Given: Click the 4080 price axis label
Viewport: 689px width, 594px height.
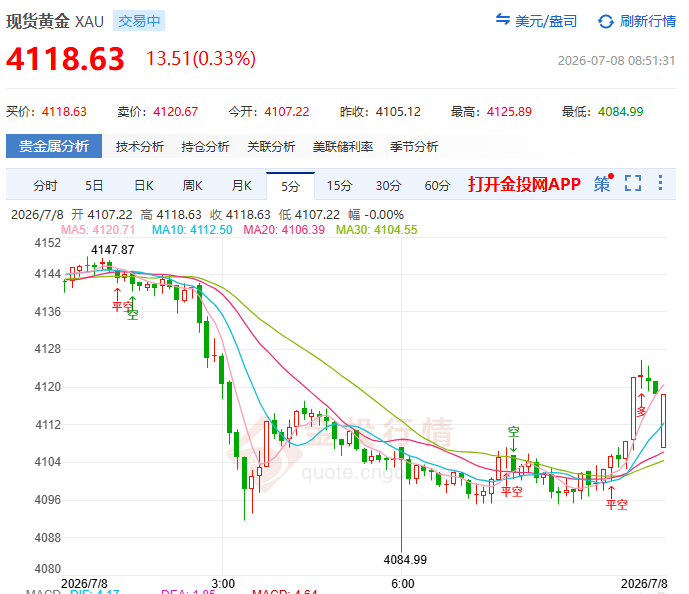Looking at the screenshot, I should click(x=47, y=569).
